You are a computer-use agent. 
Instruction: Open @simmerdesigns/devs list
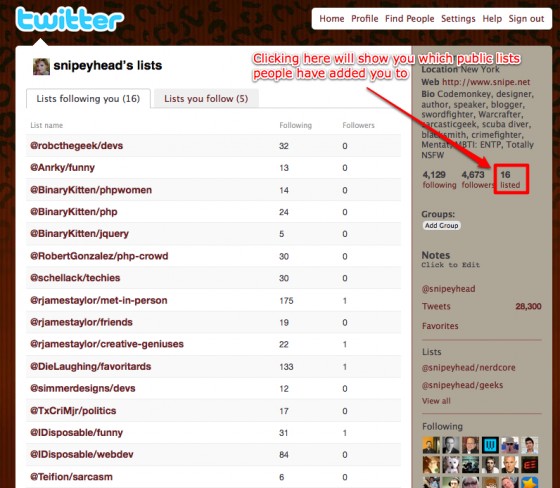point(83,388)
